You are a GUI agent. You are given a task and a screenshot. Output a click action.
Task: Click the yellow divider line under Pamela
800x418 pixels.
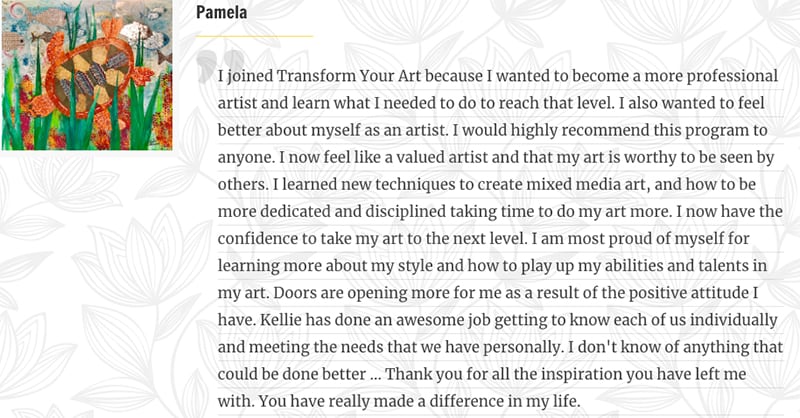click(x=254, y=36)
